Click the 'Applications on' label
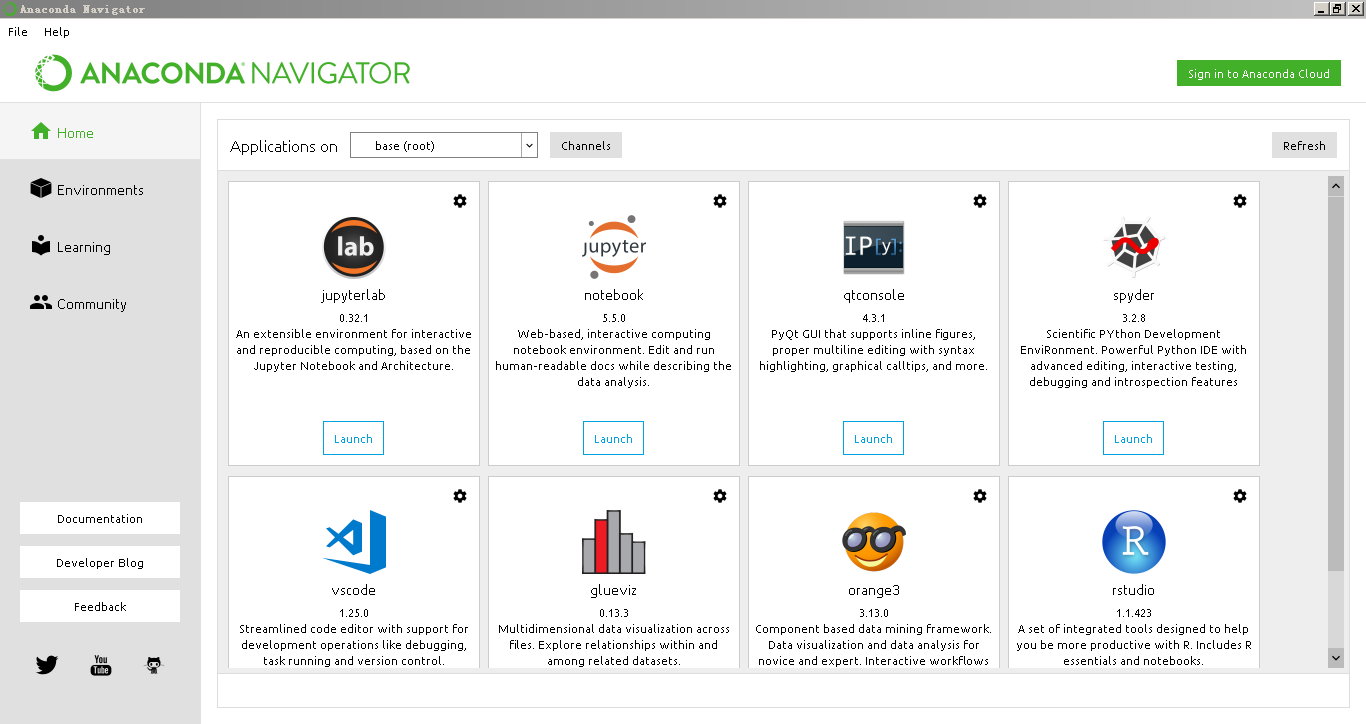Screen dimensions: 1366x724 (284, 146)
